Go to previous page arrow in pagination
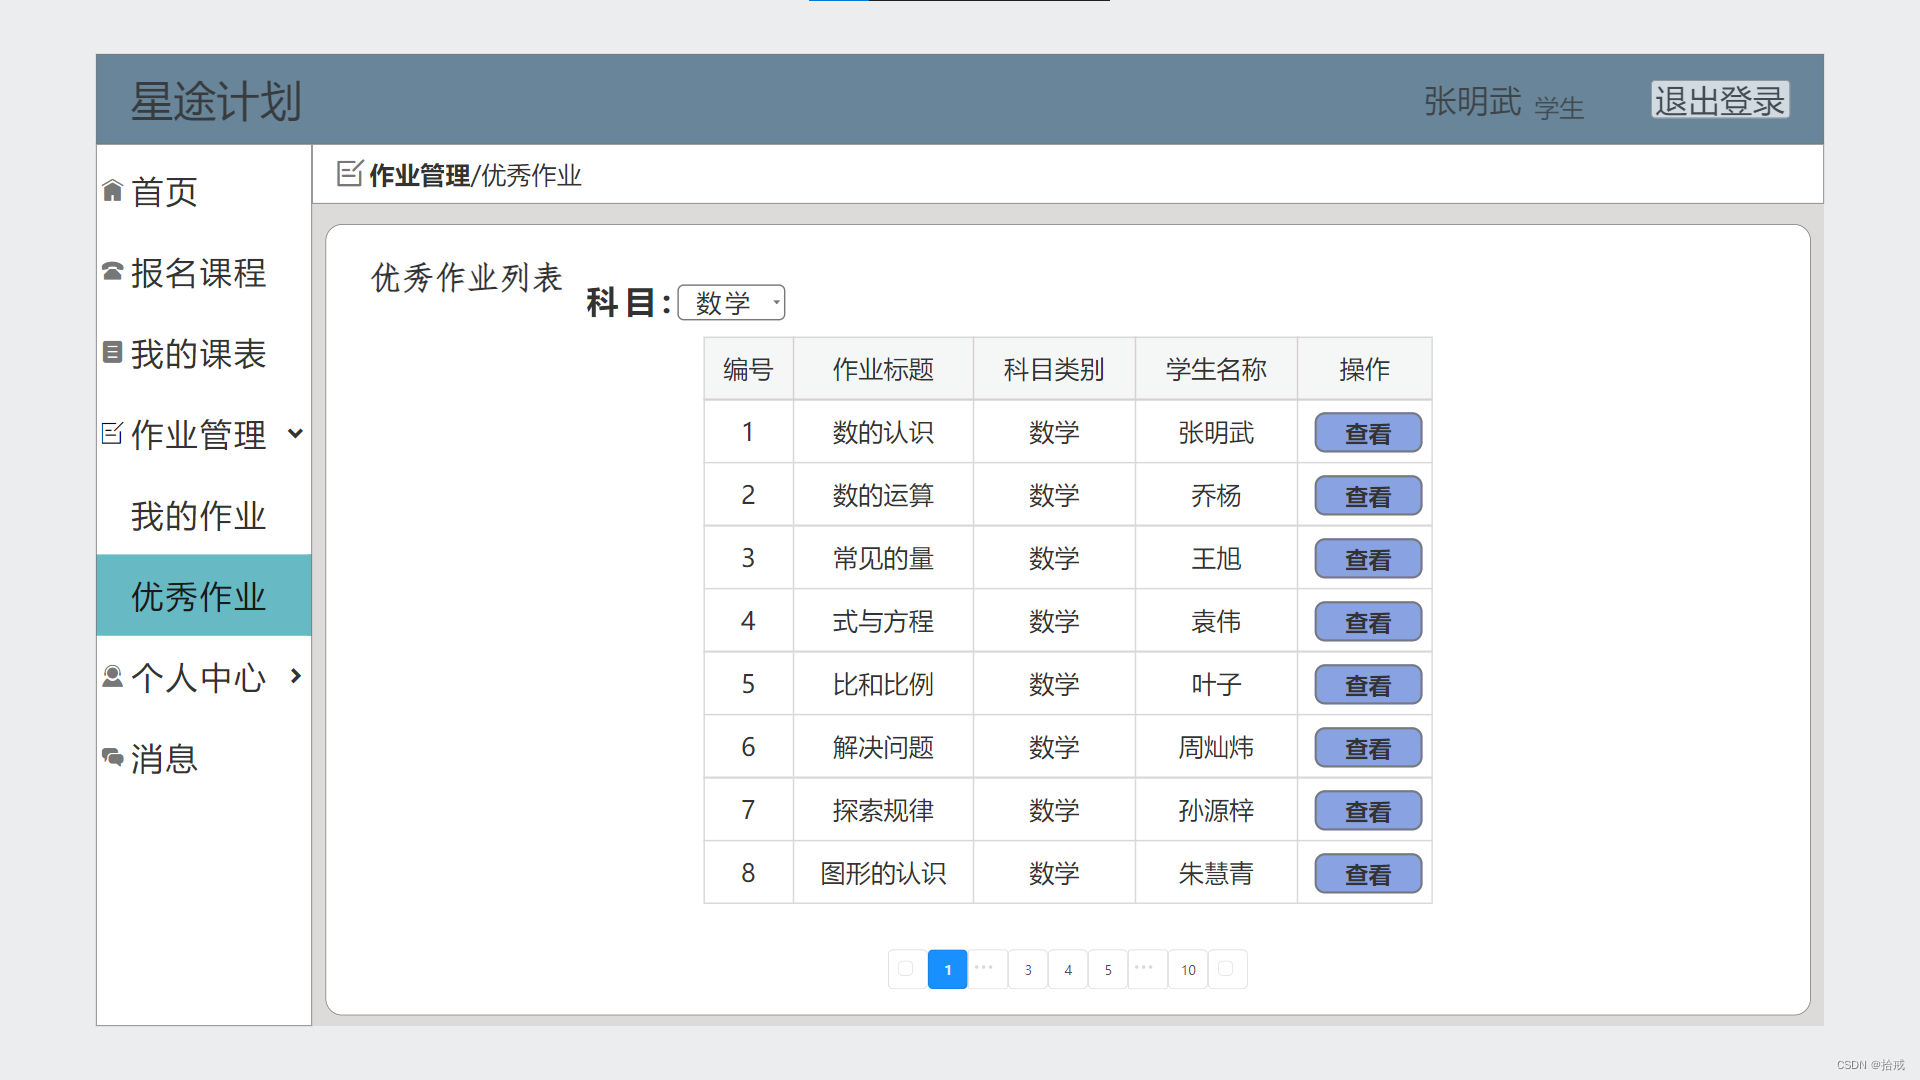 click(x=906, y=969)
